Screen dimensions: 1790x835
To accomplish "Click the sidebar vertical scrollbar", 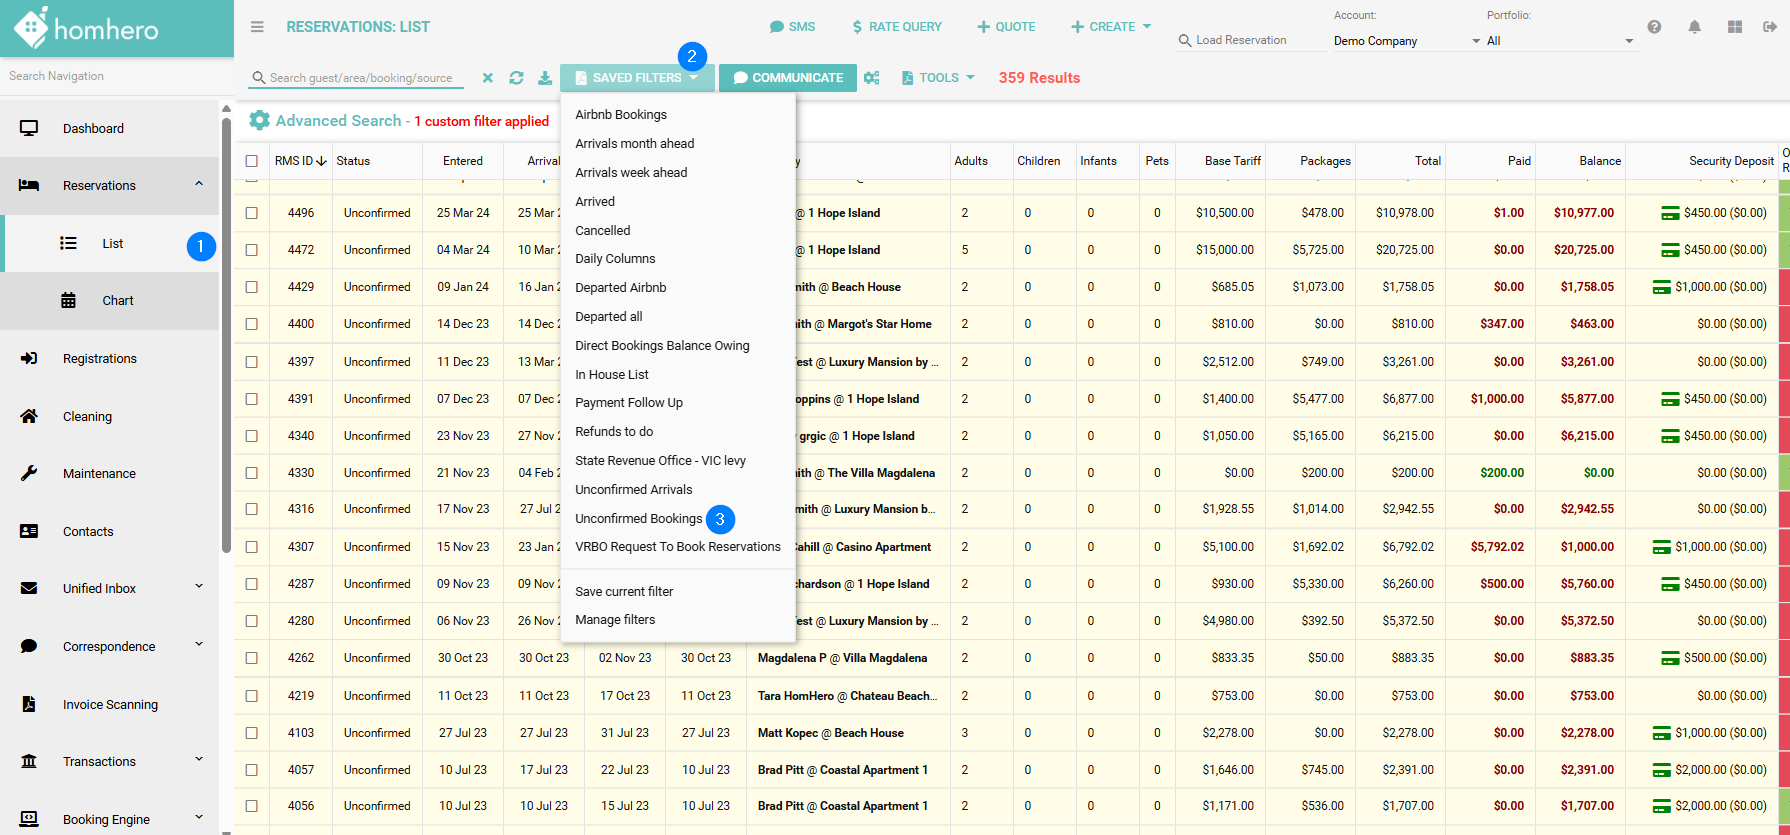I will (x=226, y=335).
